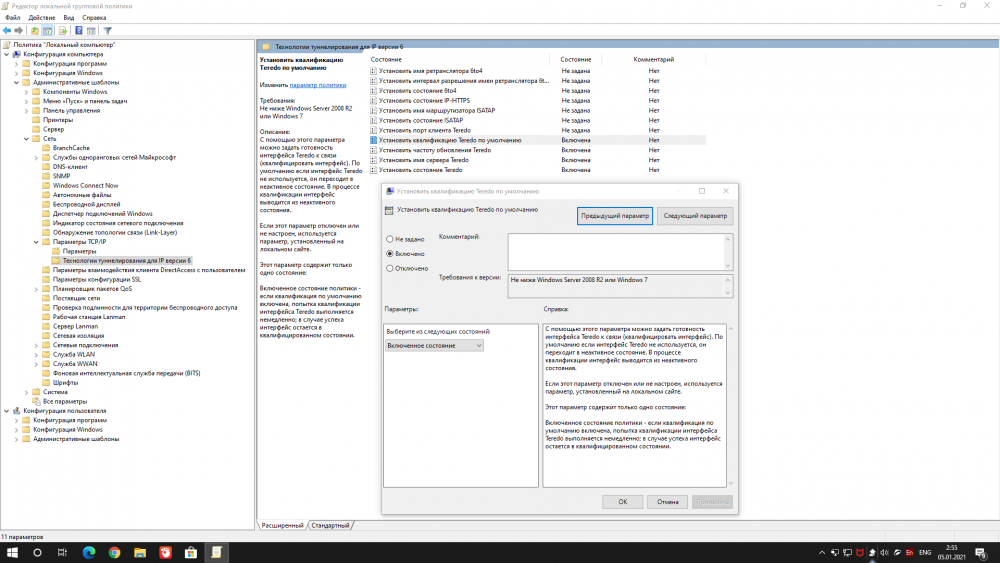Select 'Установить порт клиента Teredo' in list
Viewport: 1000px width, 563px height.
pyautogui.click(x=425, y=130)
